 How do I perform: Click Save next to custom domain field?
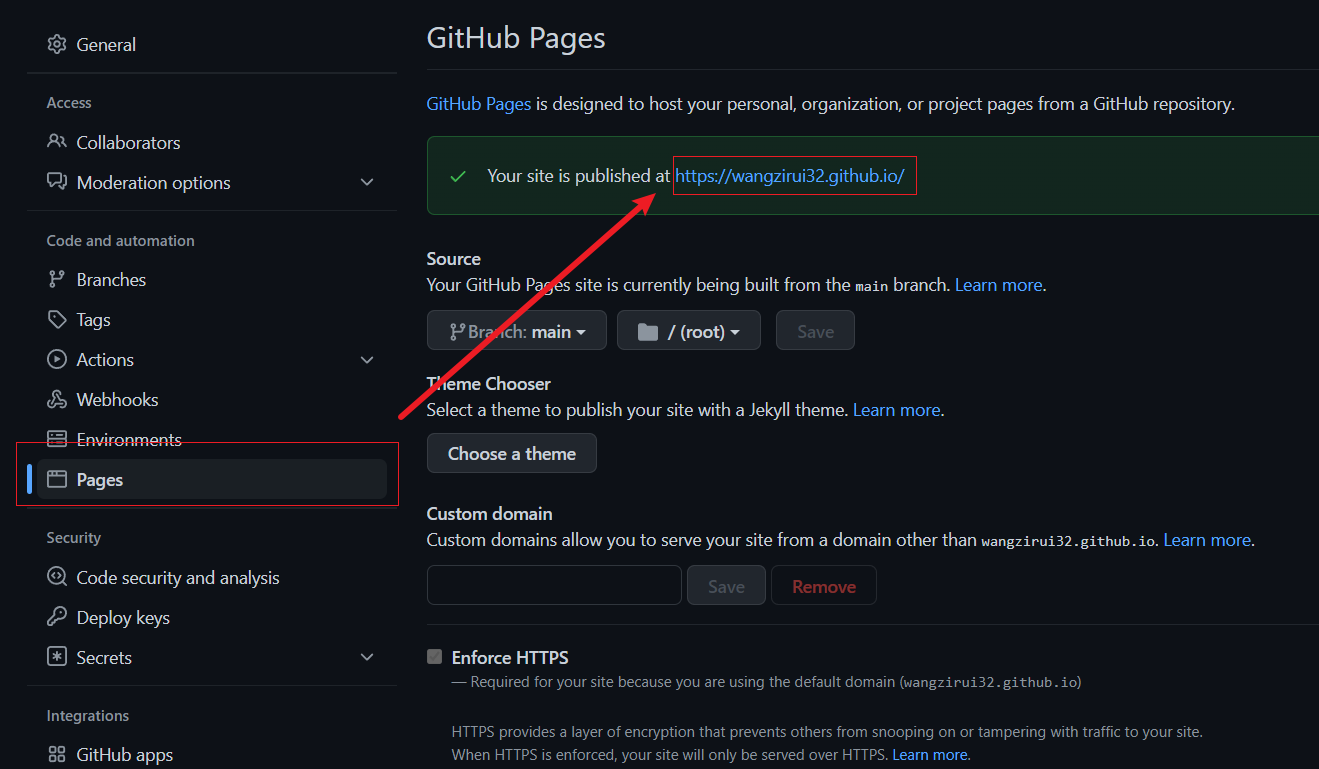pyautogui.click(x=726, y=585)
